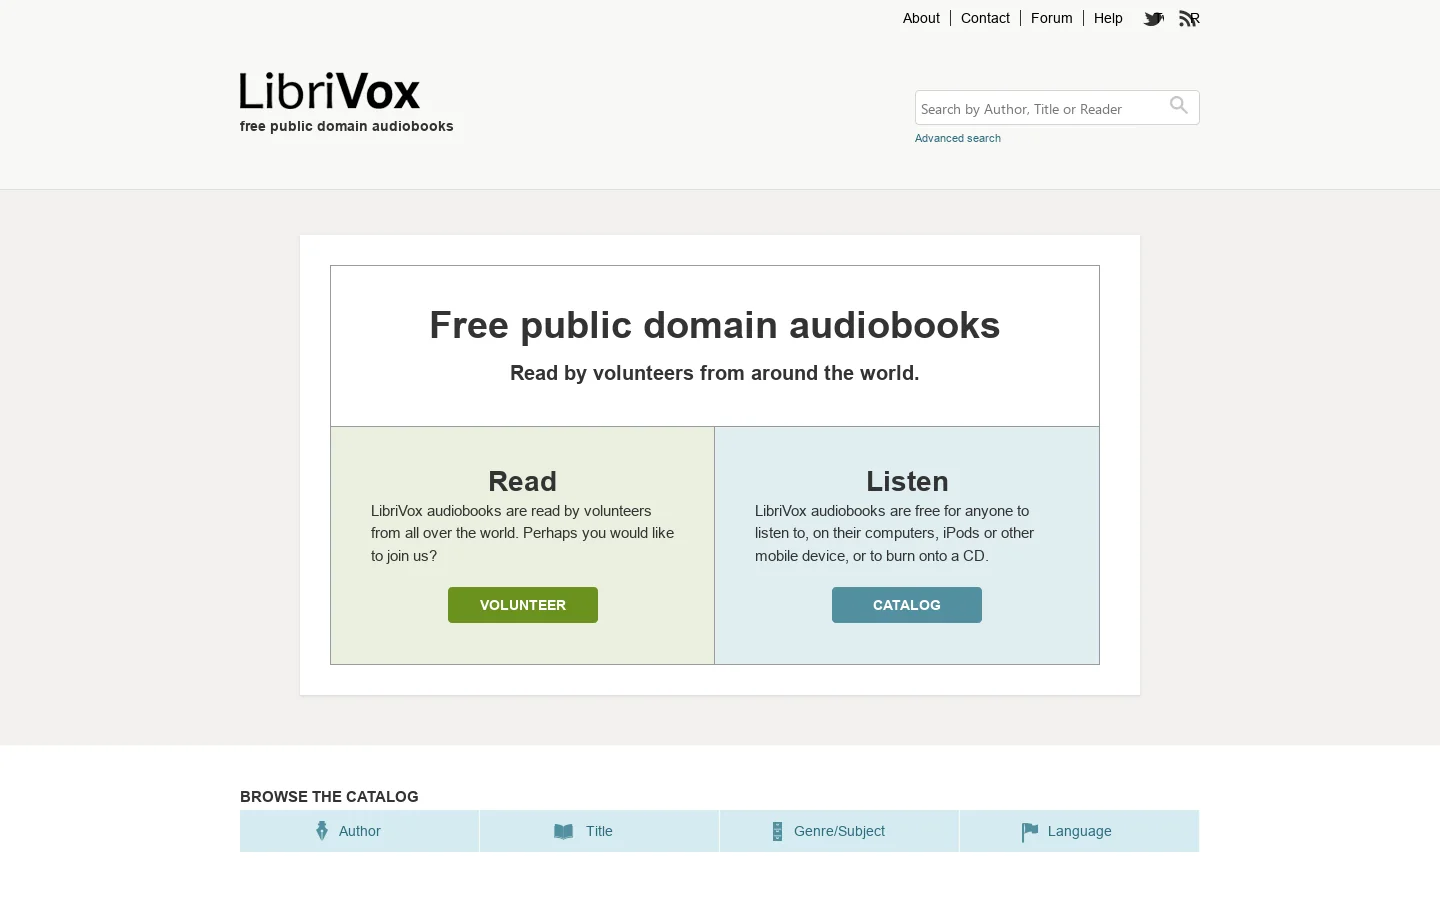Open Advanced search link

[958, 138]
